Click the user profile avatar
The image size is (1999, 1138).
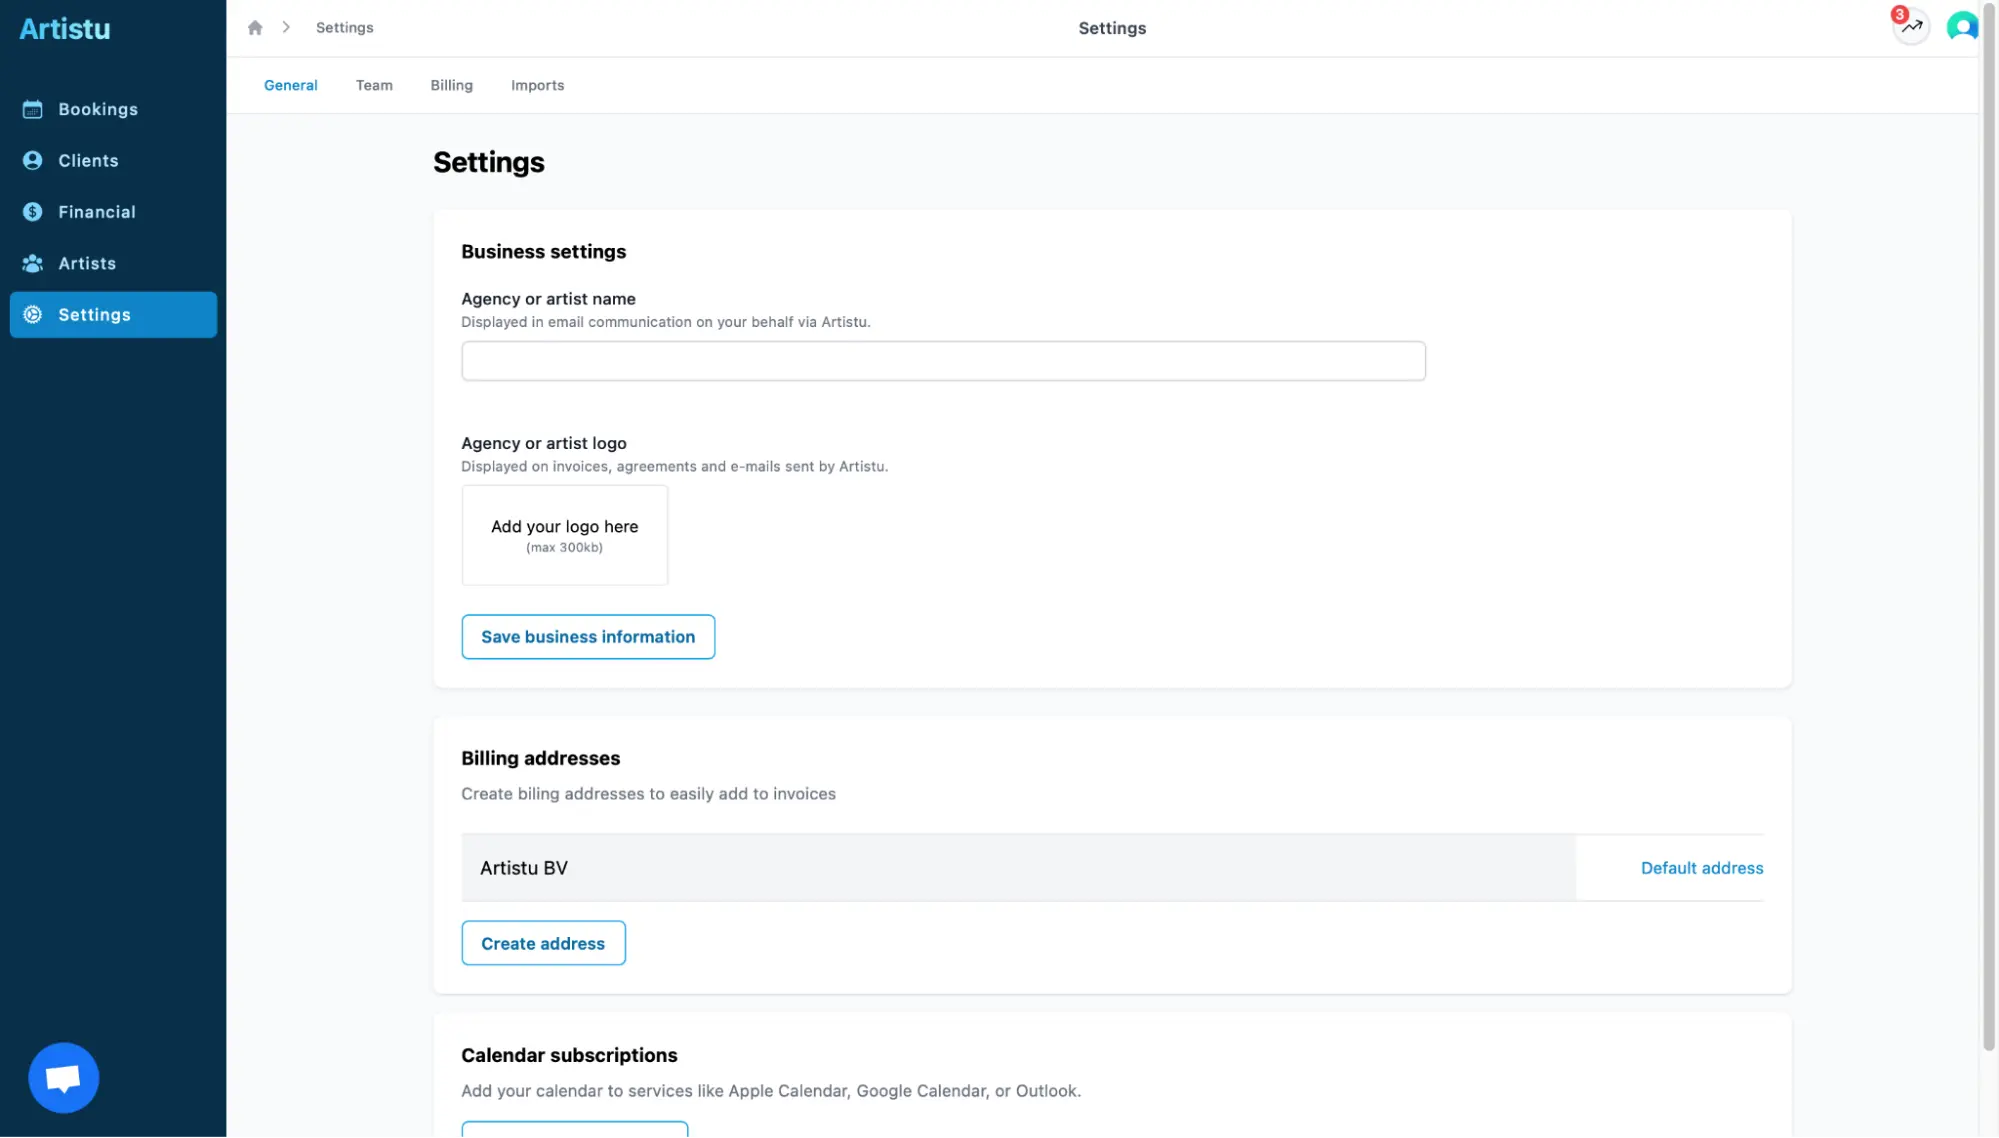point(1962,26)
